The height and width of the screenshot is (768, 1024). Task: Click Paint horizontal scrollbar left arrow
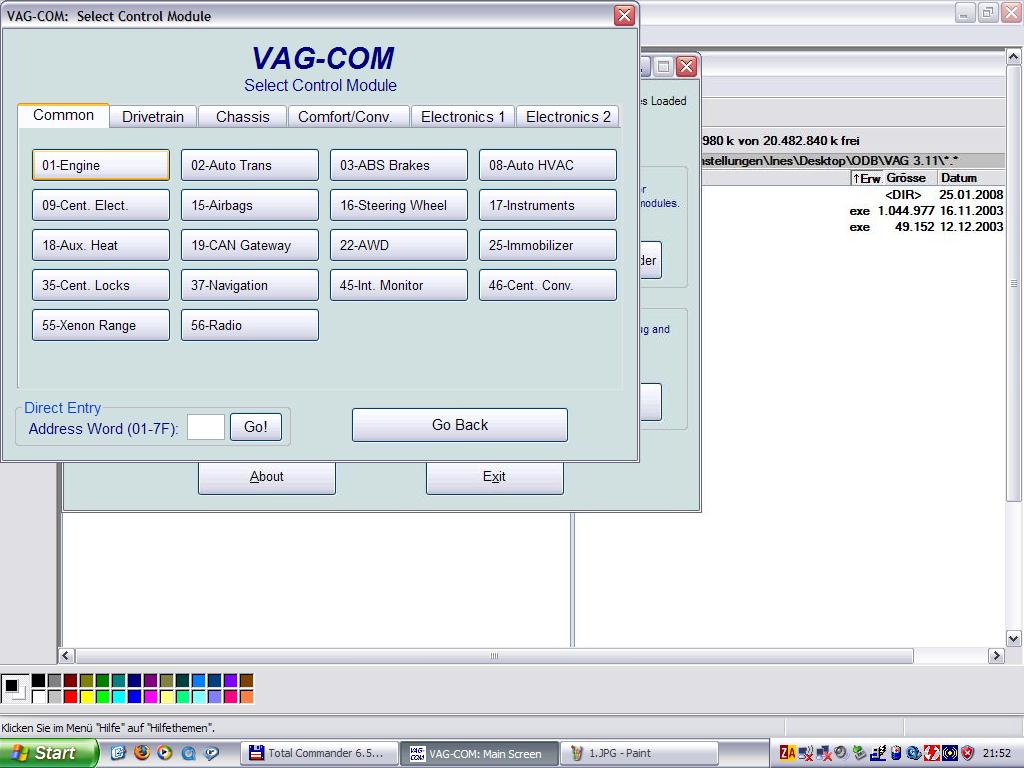click(66, 655)
